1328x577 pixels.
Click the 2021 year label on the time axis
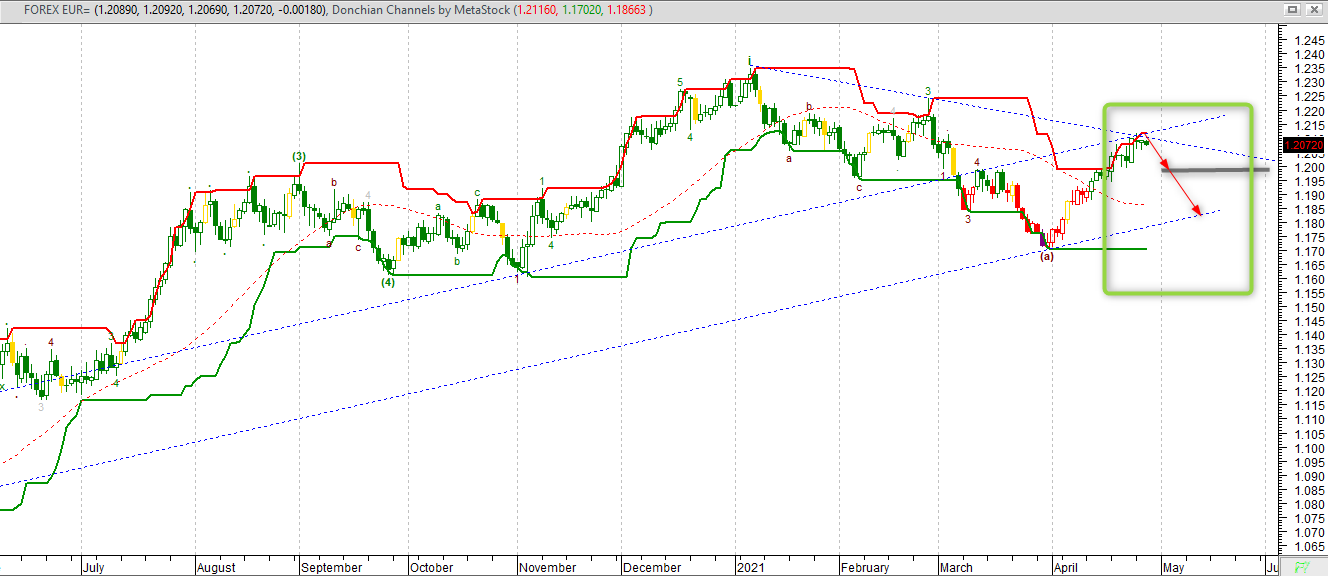pos(751,567)
